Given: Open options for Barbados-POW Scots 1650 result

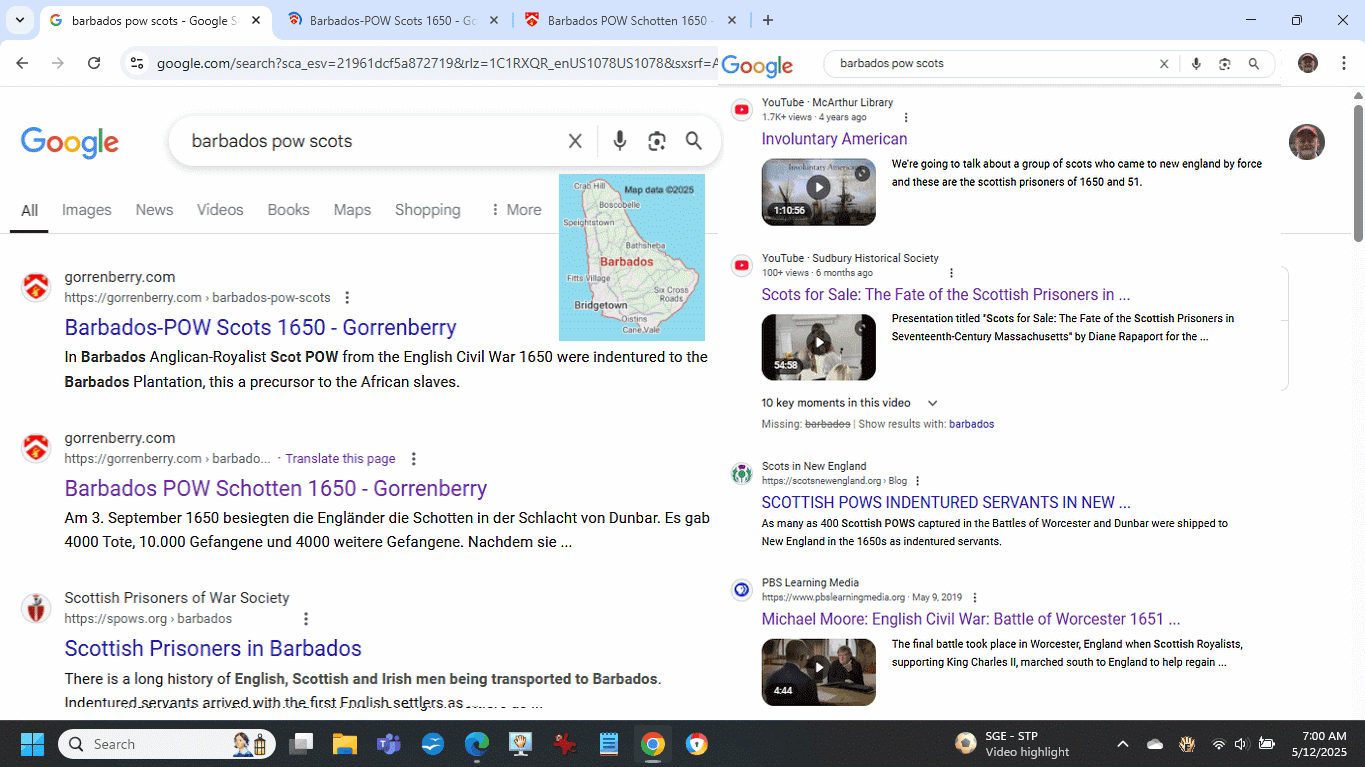Looking at the screenshot, I should 347,298.
